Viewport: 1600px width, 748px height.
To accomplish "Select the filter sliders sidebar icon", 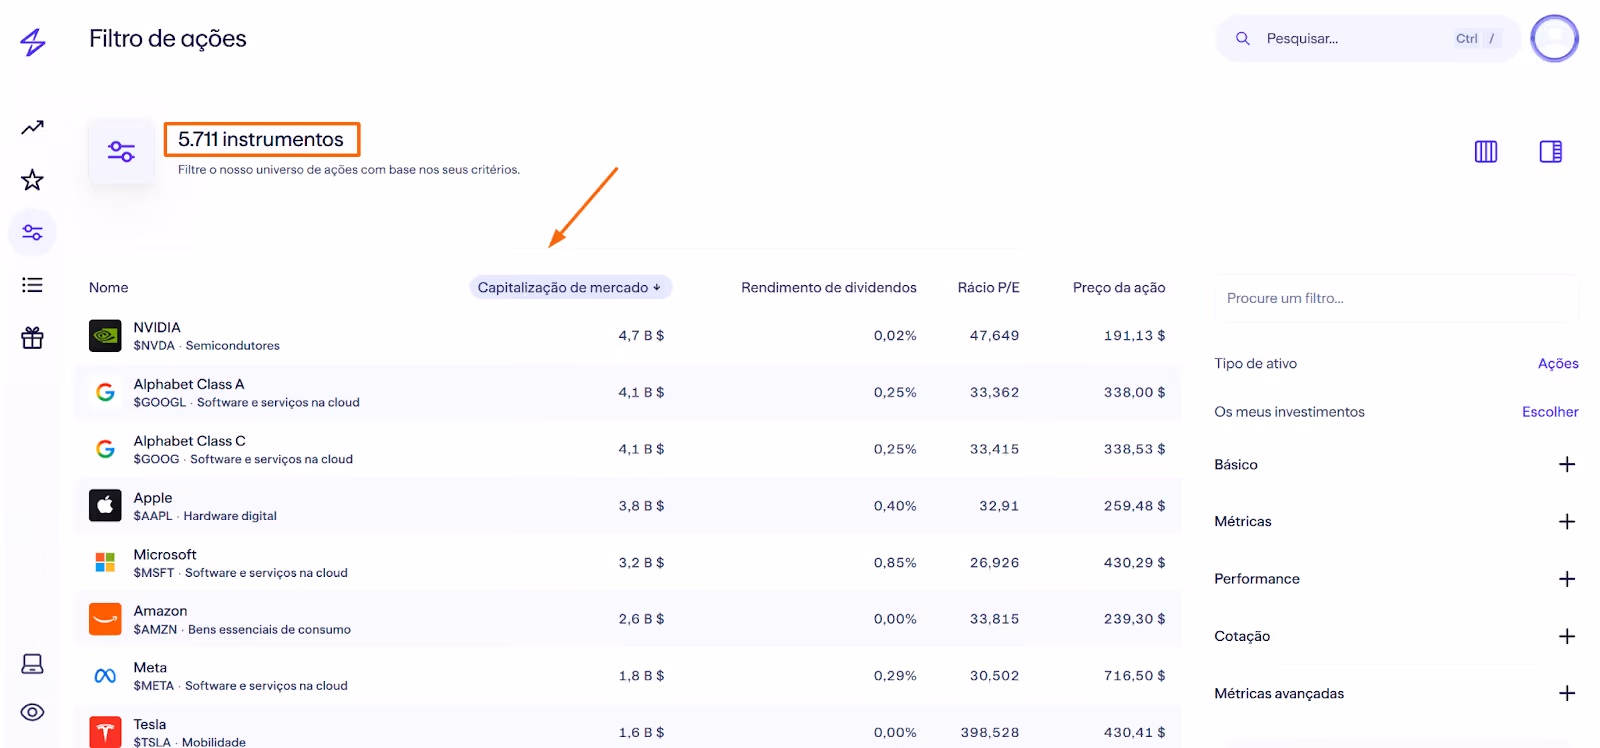I will pos(32,233).
